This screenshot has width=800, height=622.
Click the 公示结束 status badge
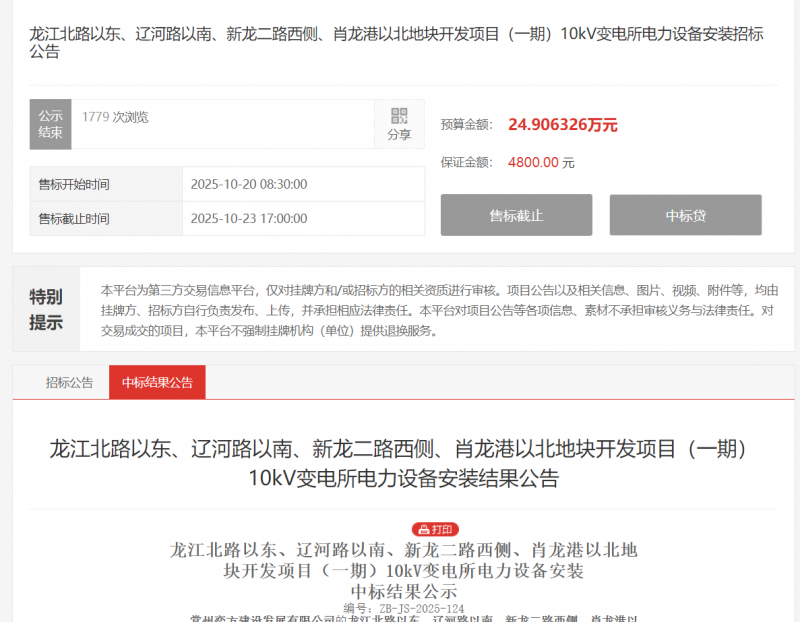tap(50, 124)
